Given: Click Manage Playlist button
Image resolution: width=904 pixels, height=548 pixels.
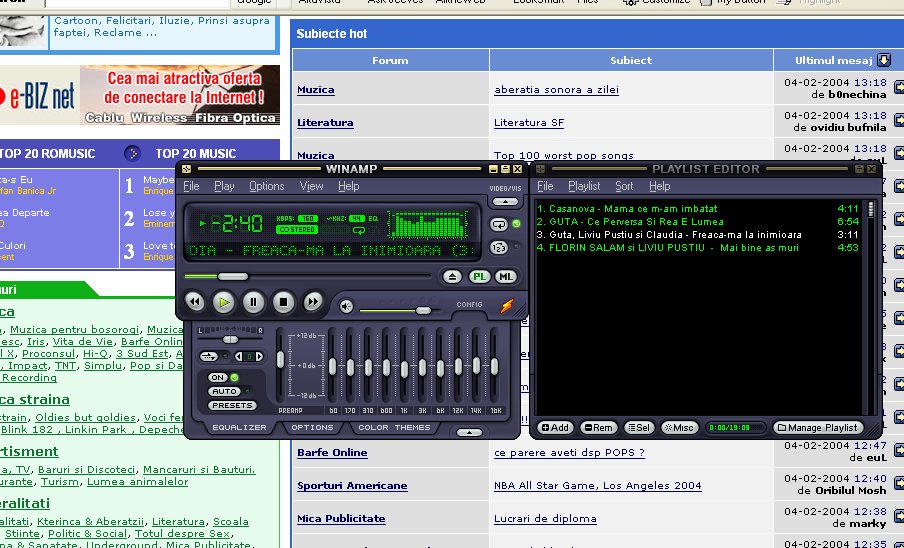Looking at the screenshot, I should pos(818,428).
